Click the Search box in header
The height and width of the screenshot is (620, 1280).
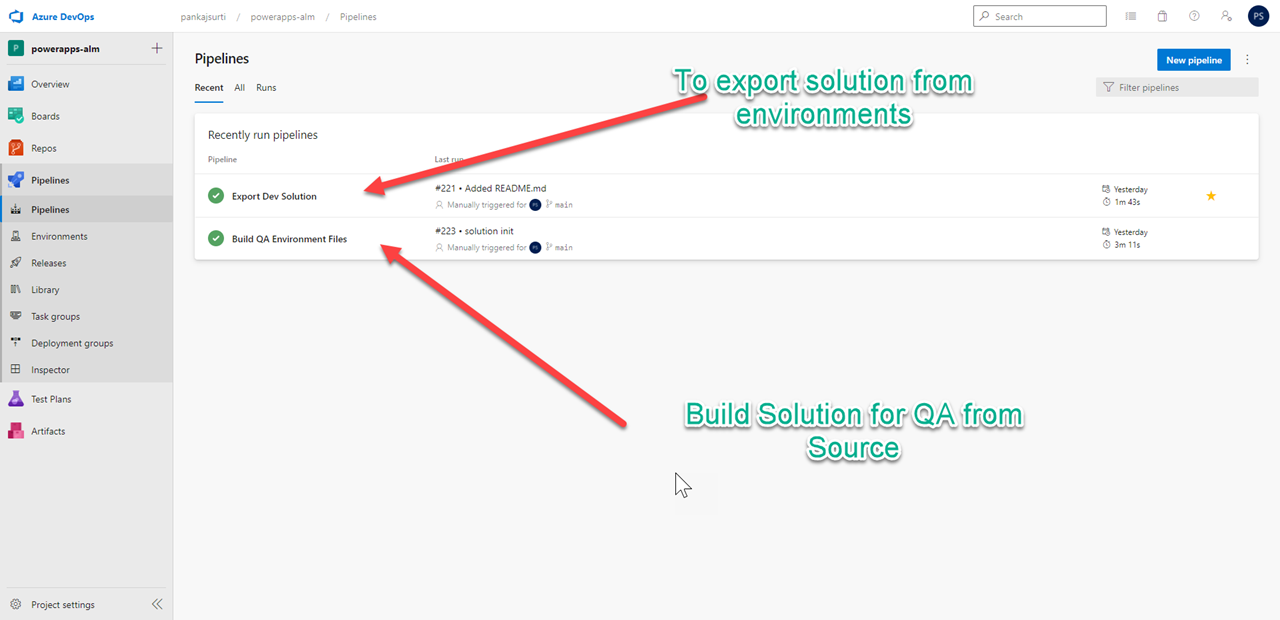[x=1046, y=17]
